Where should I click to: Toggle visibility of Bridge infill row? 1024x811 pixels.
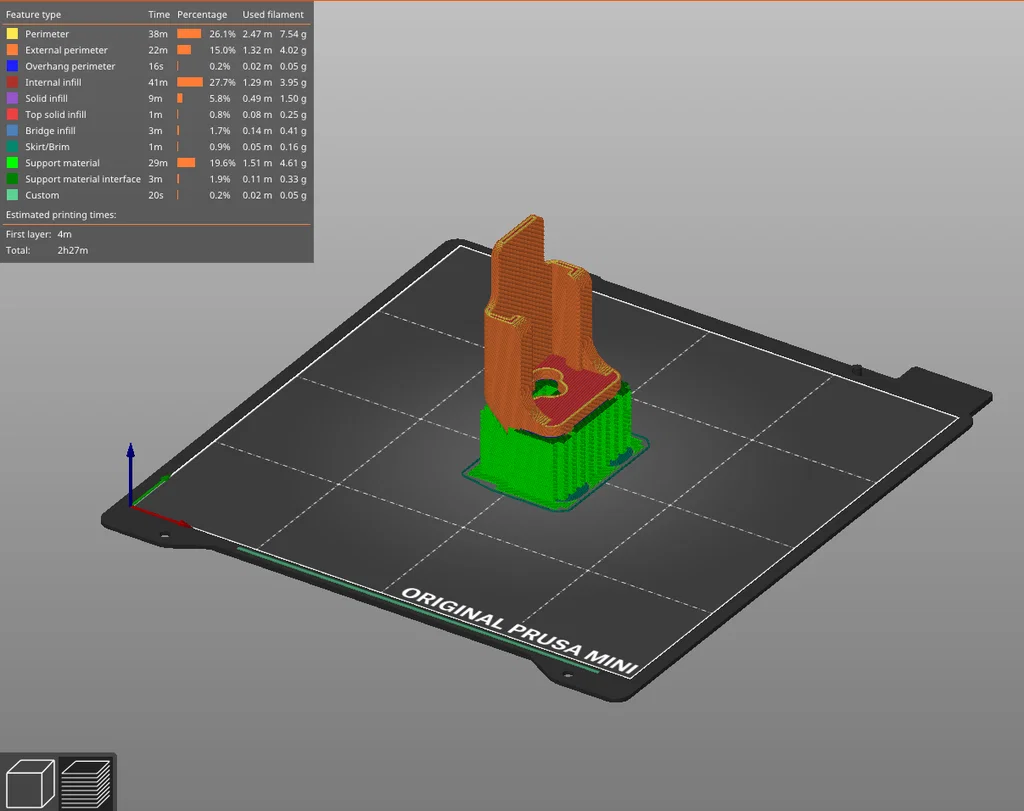coord(156,131)
